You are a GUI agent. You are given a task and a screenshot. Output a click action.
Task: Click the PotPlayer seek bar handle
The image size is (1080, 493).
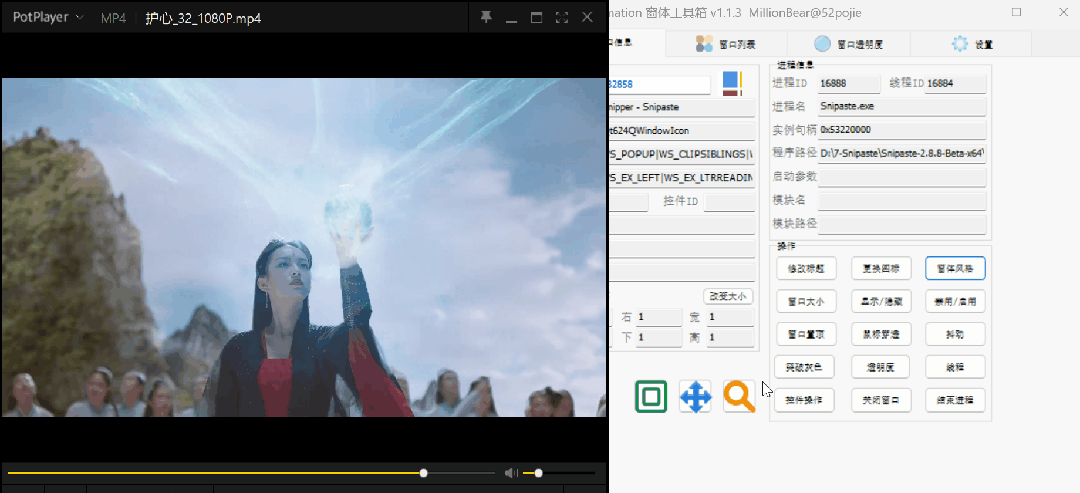(424, 473)
